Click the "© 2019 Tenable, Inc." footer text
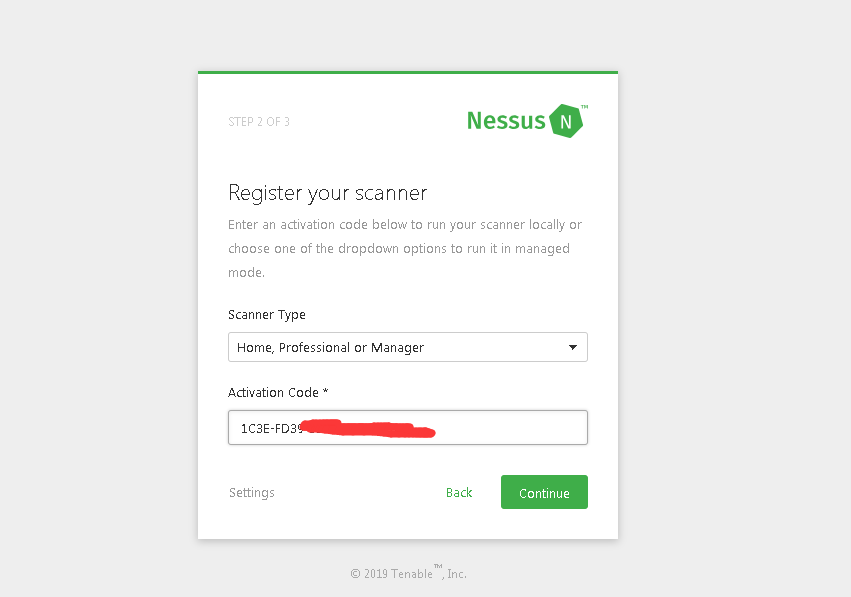The image size is (851, 597). [x=408, y=574]
